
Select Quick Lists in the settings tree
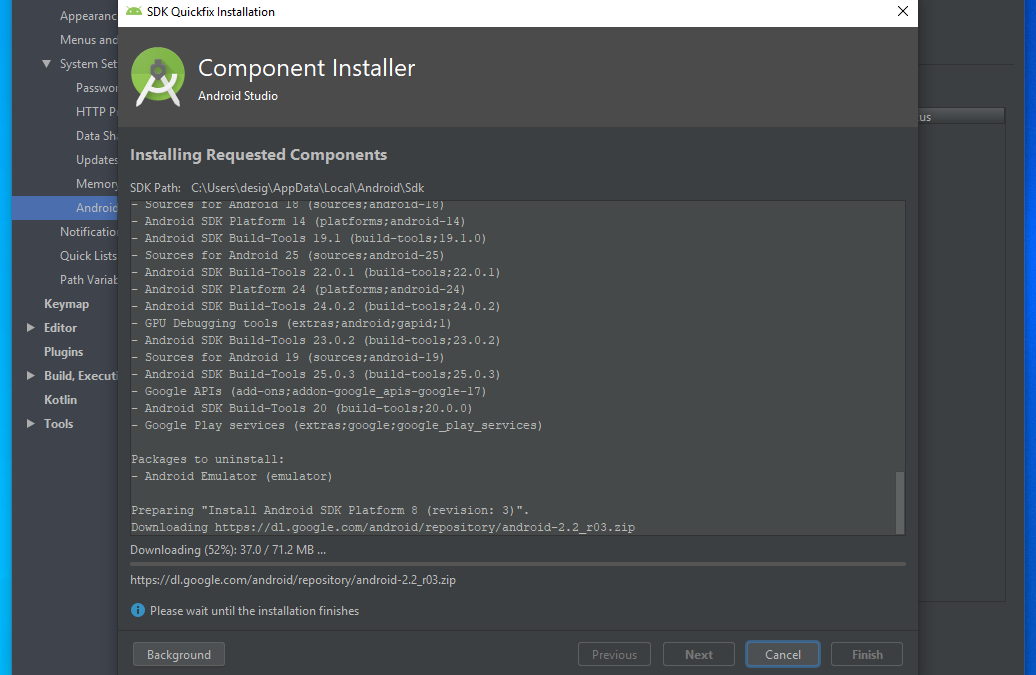pyautogui.click(x=89, y=256)
